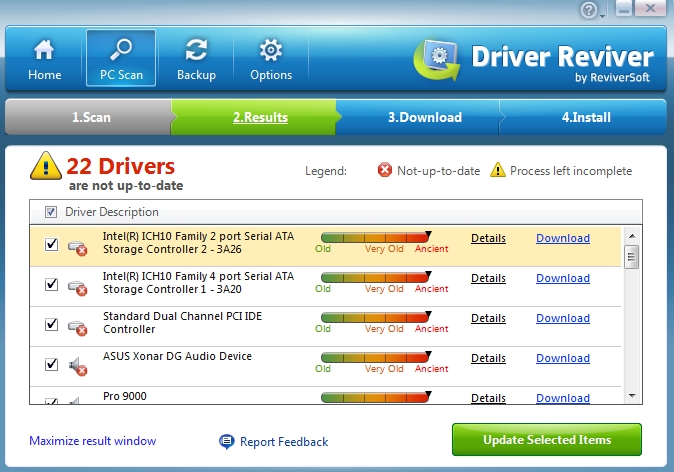
Task: Uncheck the ASUS Xonar DG Audio Device
Action: tap(51, 364)
